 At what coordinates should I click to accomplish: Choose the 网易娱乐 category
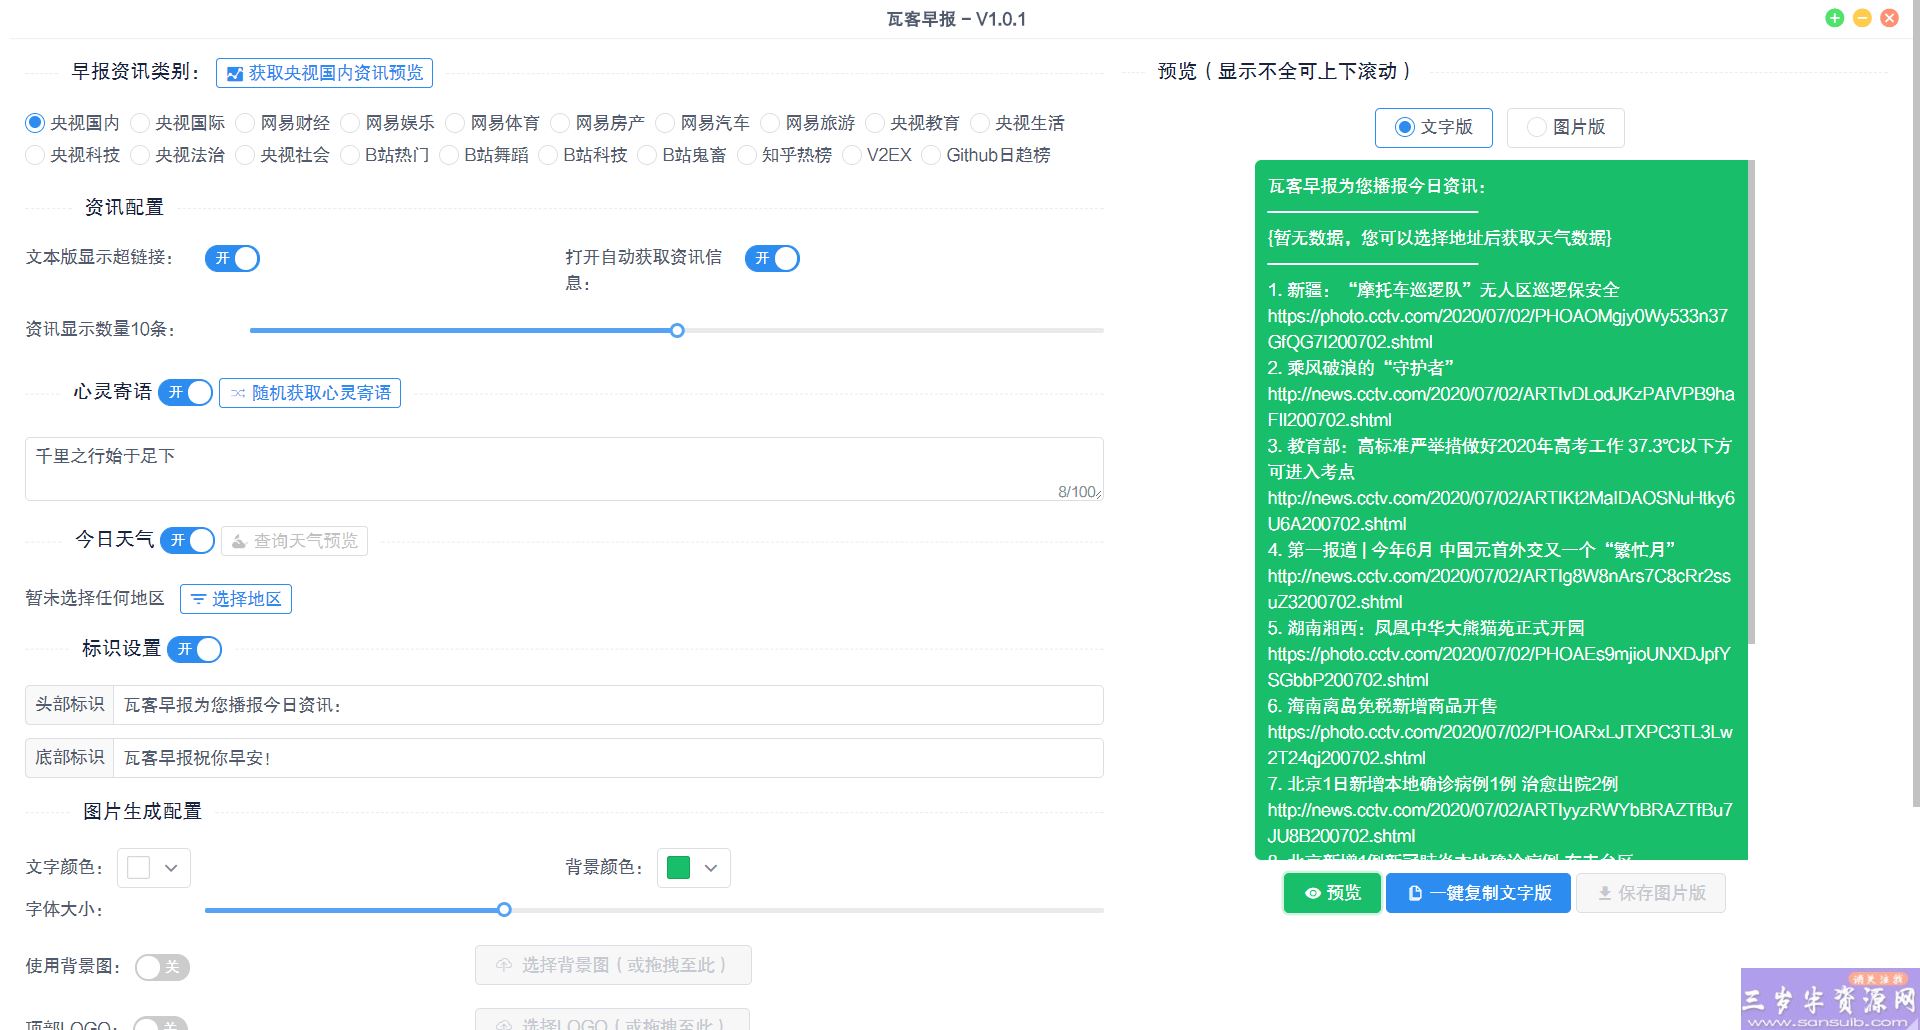[x=387, y=123]
